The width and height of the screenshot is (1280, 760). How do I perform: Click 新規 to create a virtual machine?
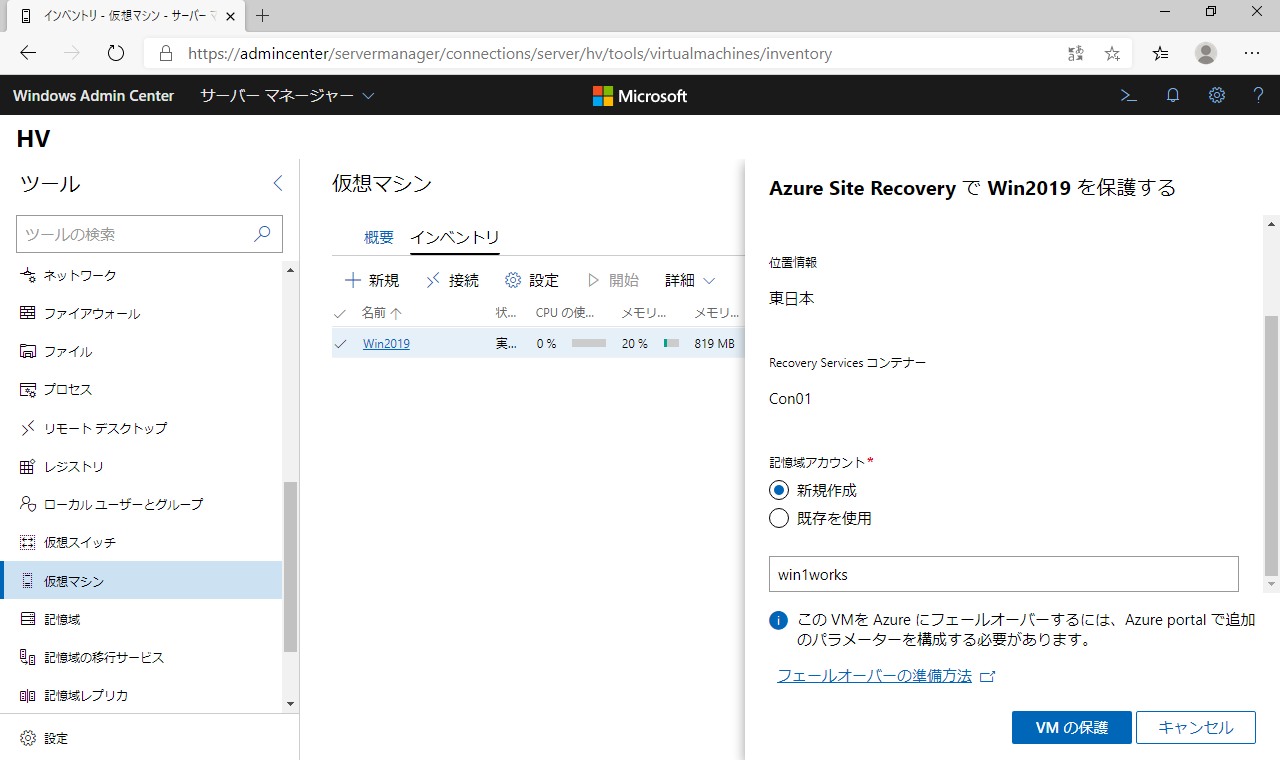[x=372, y=281]
